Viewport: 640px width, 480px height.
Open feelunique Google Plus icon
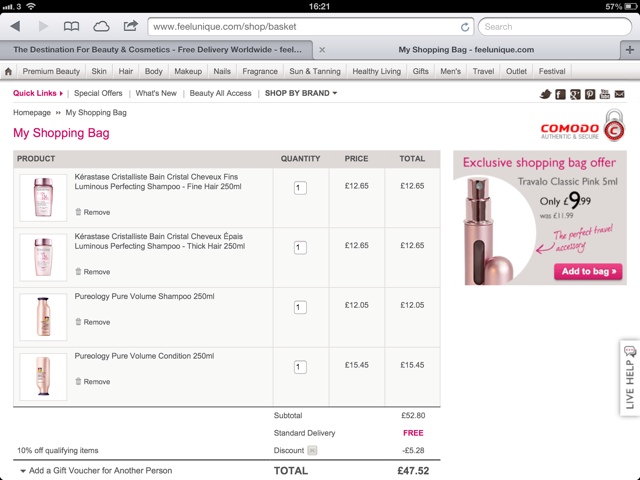coord(575,94)
